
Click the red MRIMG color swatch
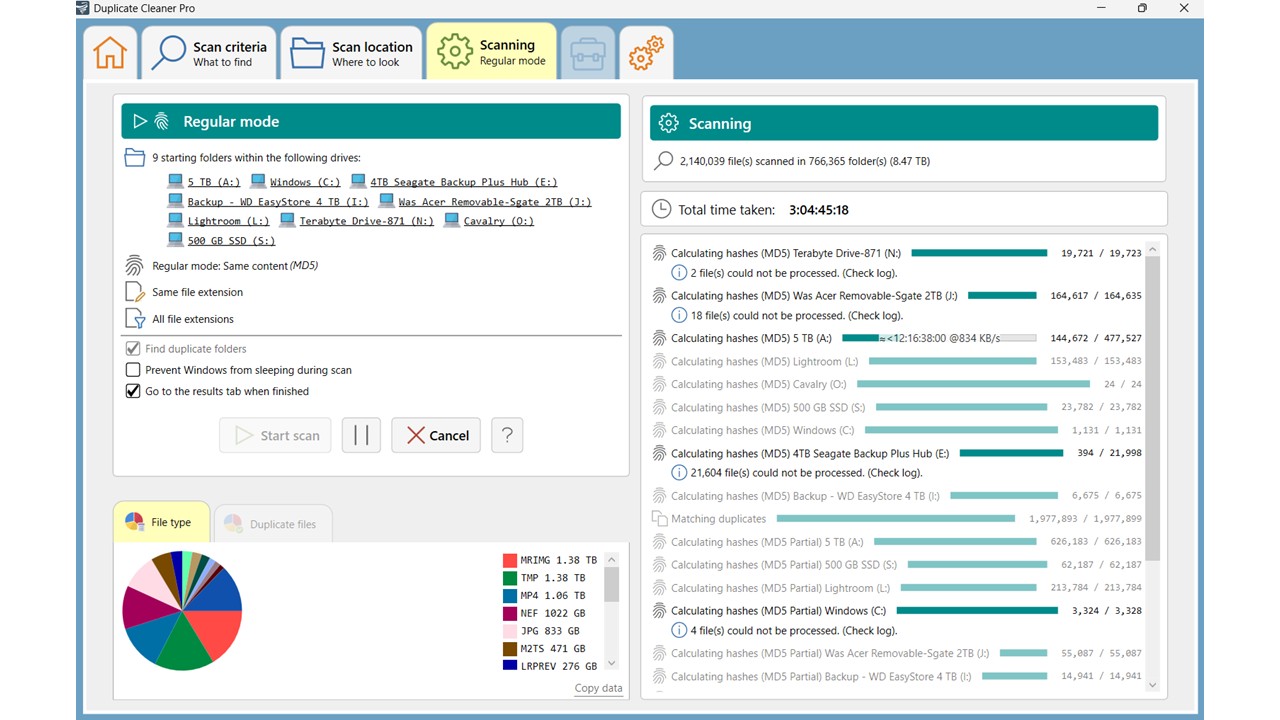[510, 561]
